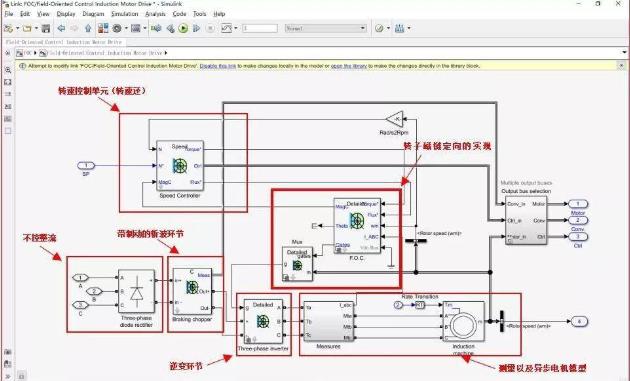Select the F.O.C. block
Viewport: 630px width, 381px height.
tap(357, 225)
